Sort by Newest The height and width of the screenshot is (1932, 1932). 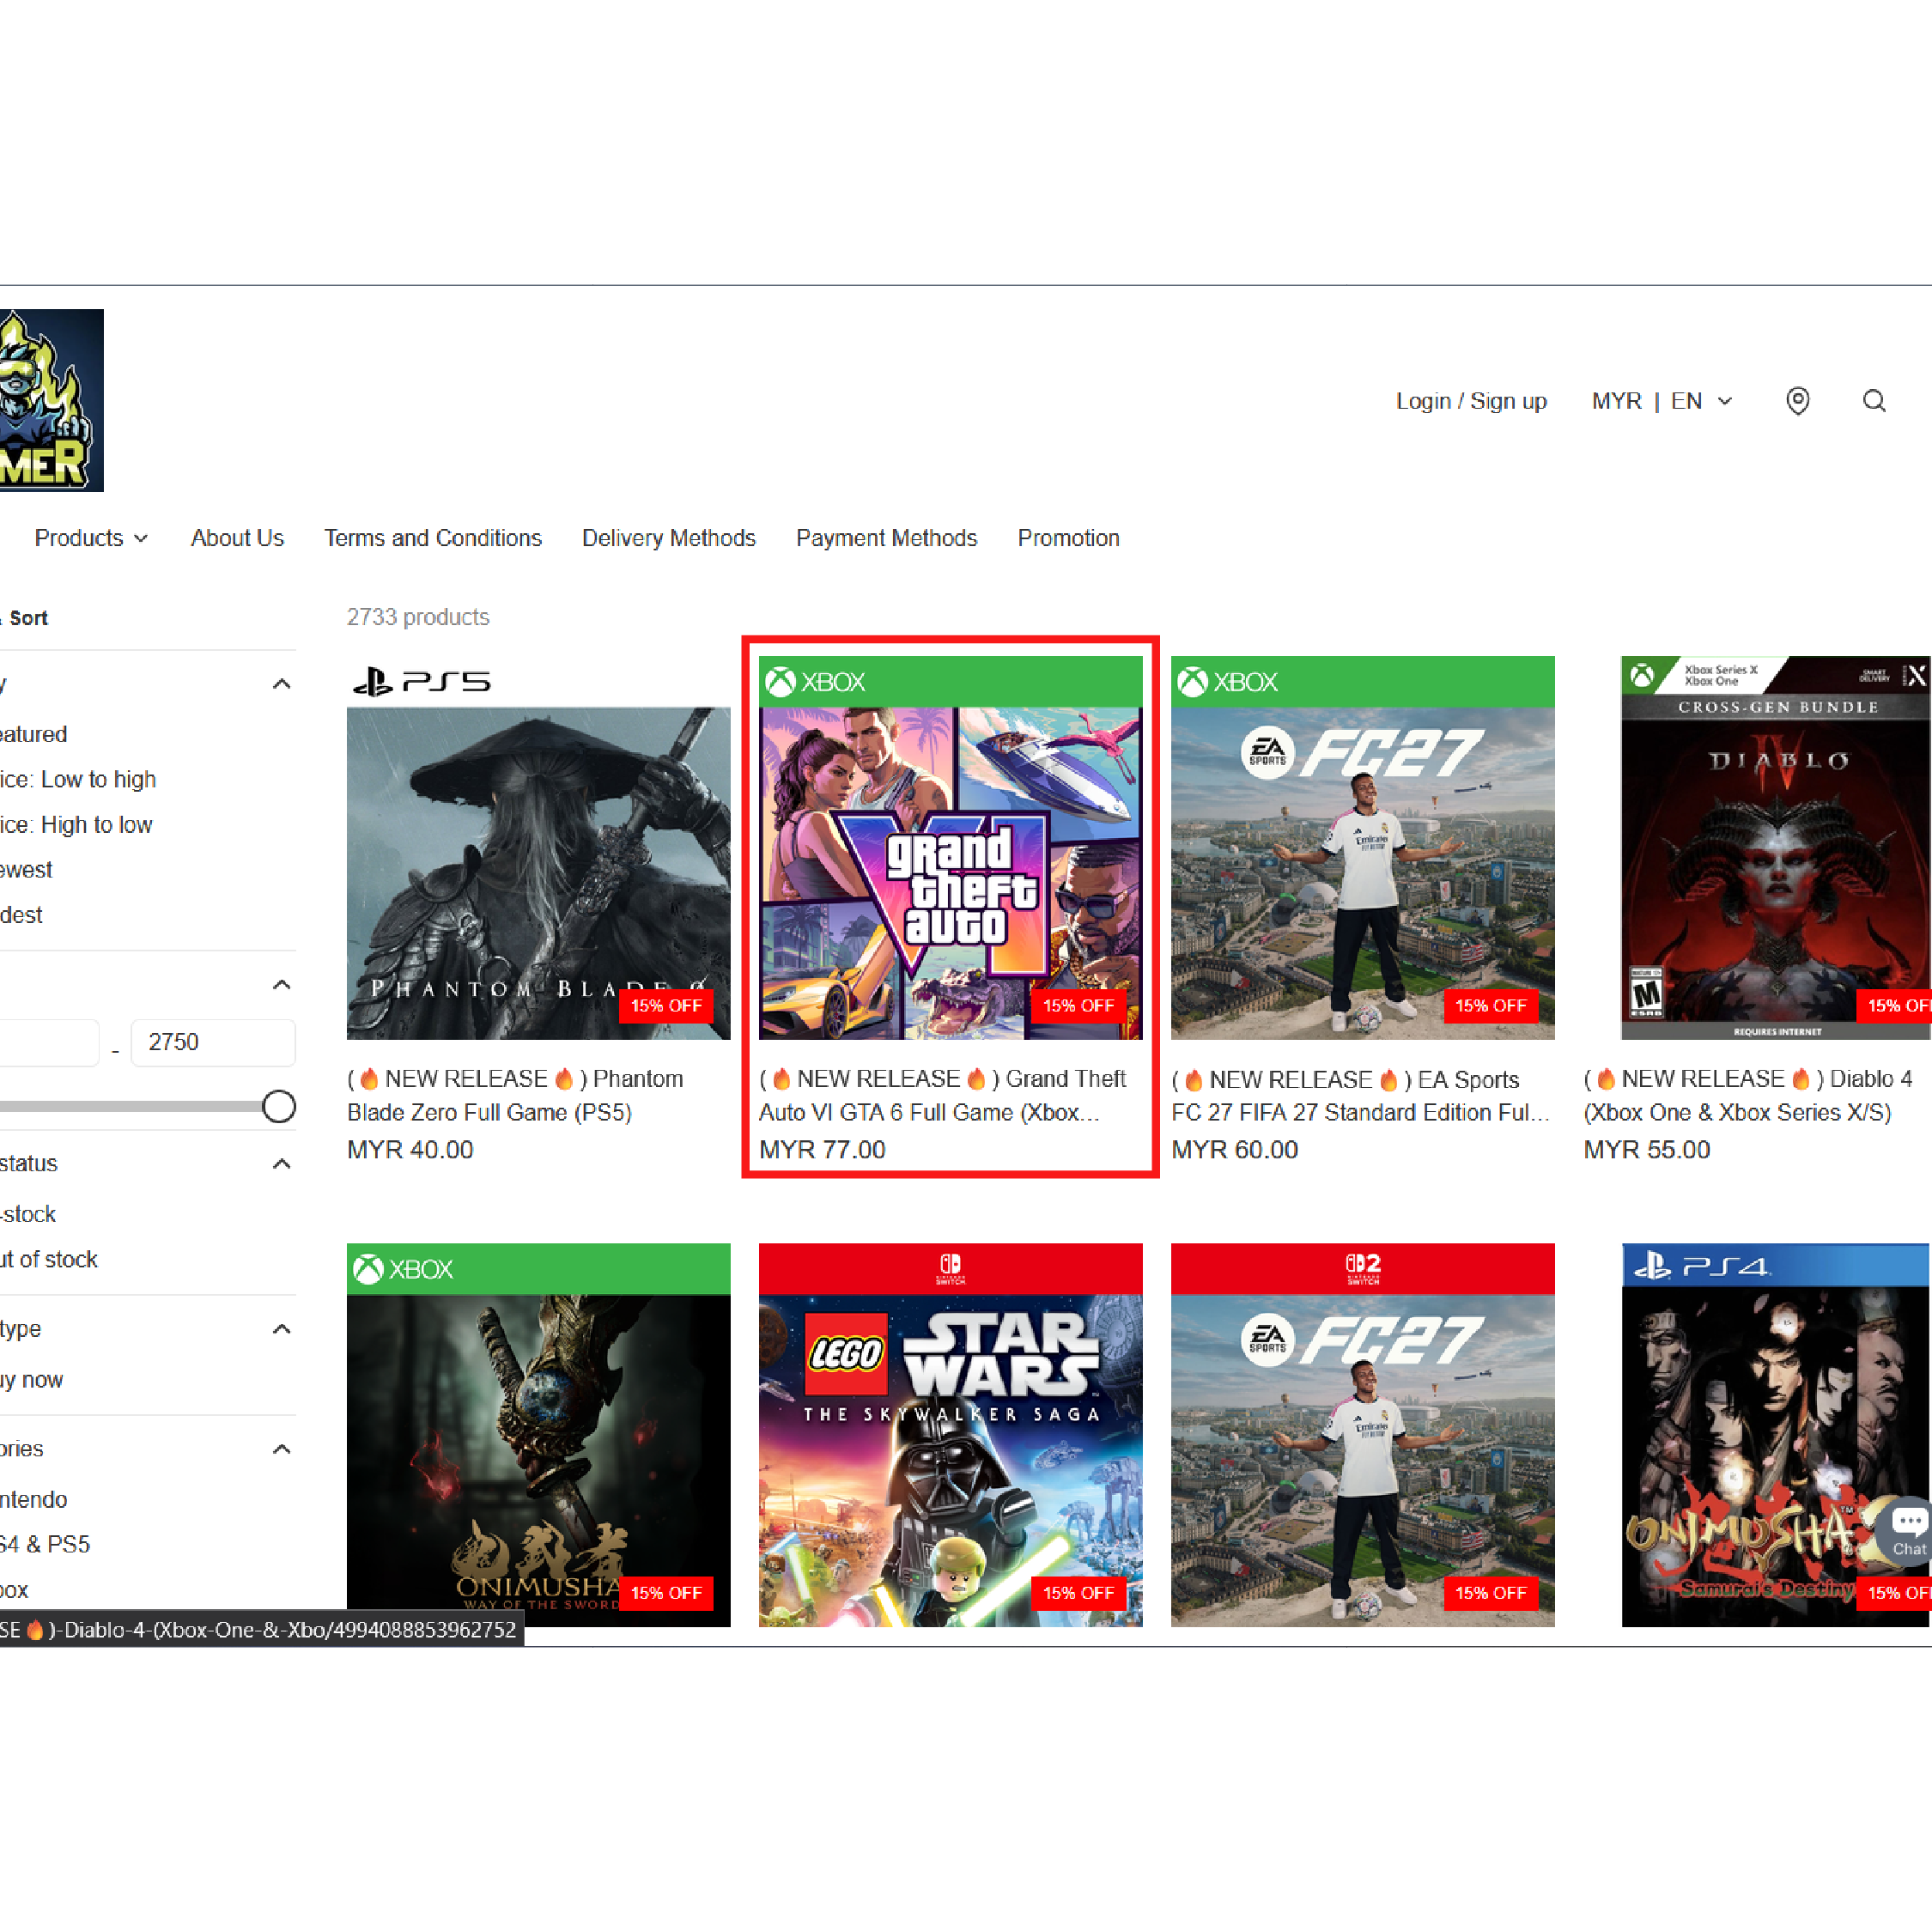[x=26, y=870]
